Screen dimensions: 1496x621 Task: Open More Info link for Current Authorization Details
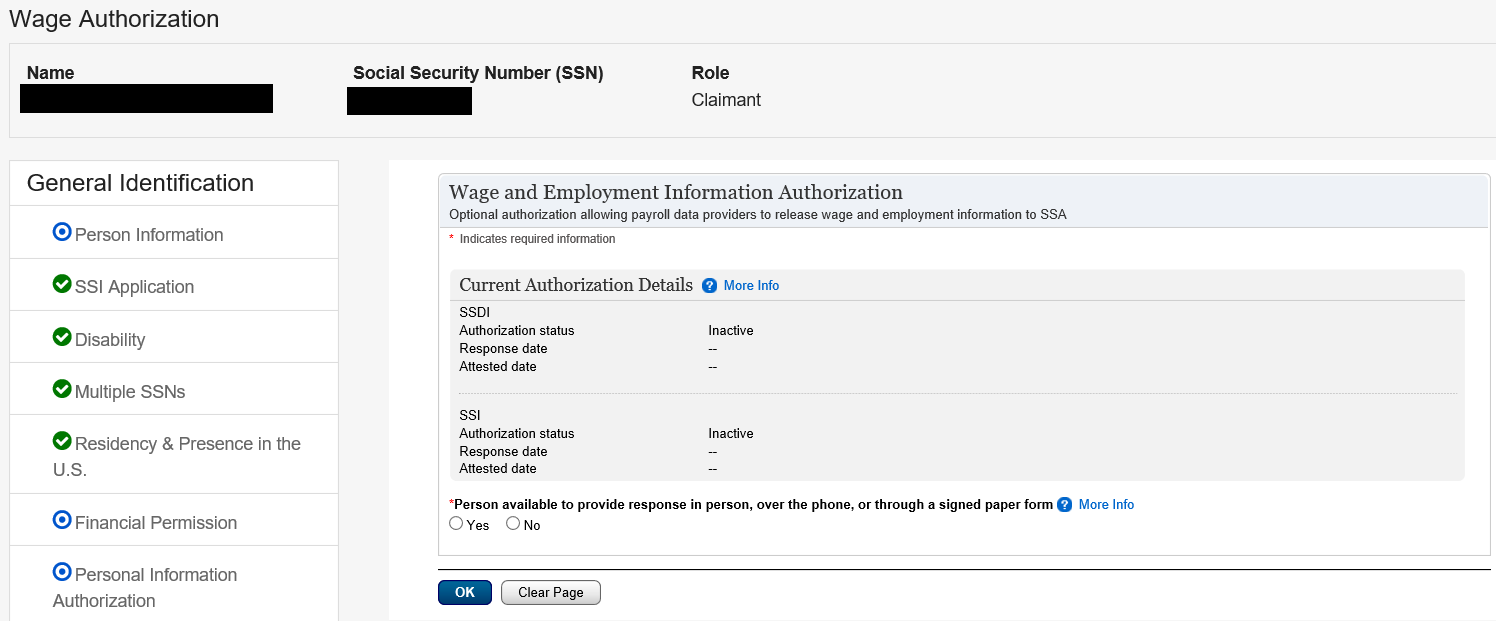751,286
